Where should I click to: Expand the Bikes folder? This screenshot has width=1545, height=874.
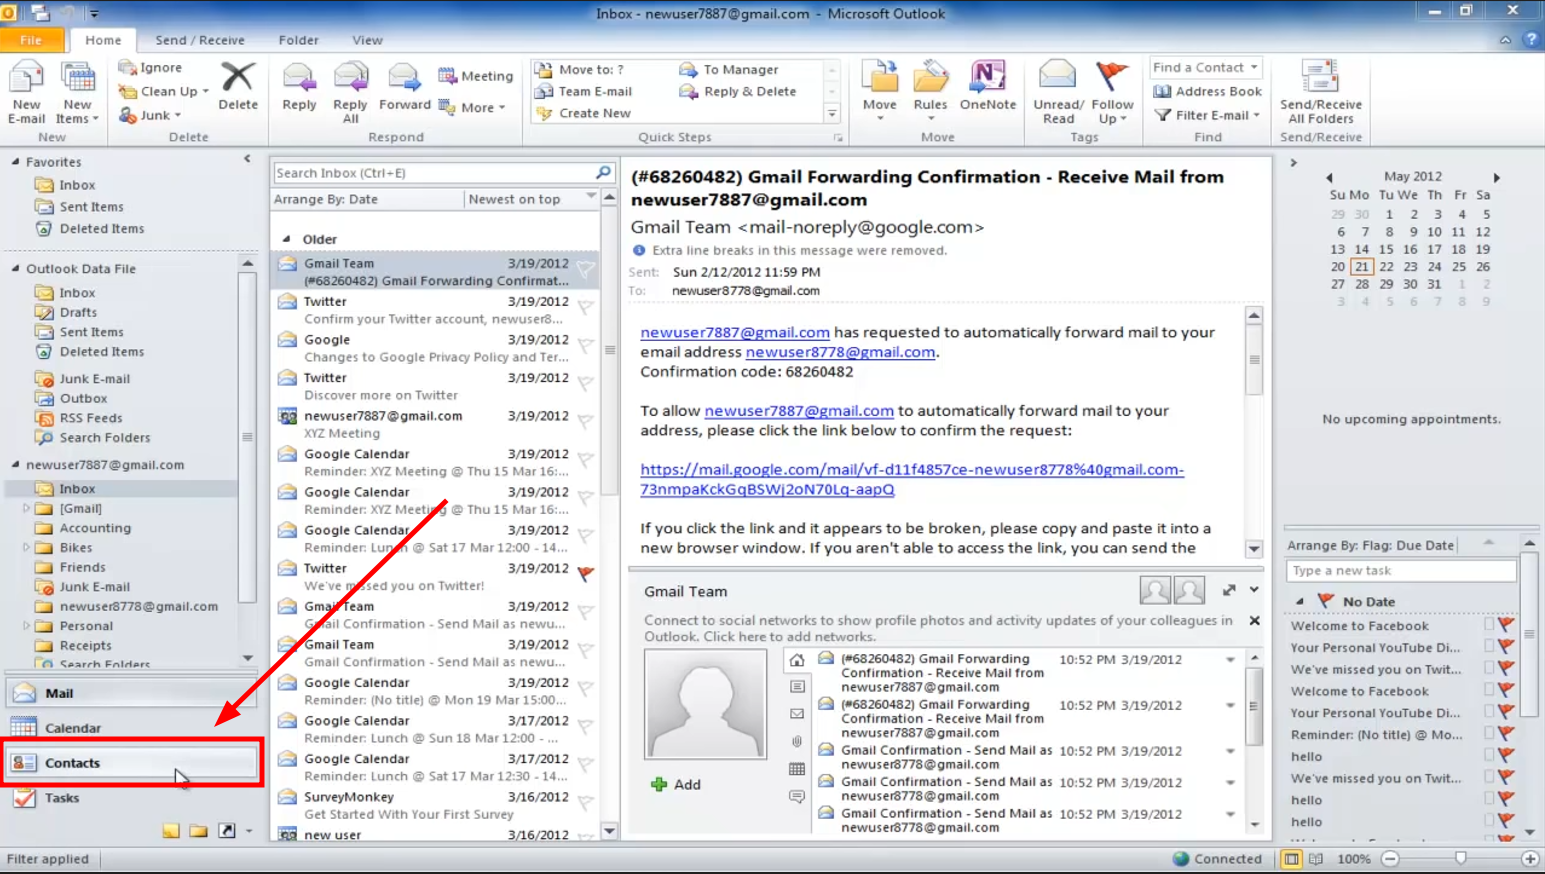tap(26, 548)
